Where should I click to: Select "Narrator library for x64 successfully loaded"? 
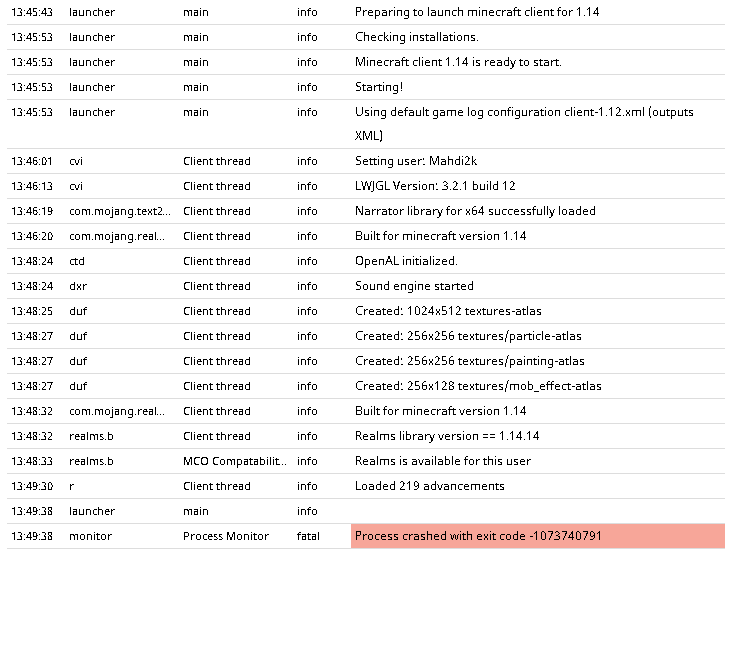[x=475, y=211]
